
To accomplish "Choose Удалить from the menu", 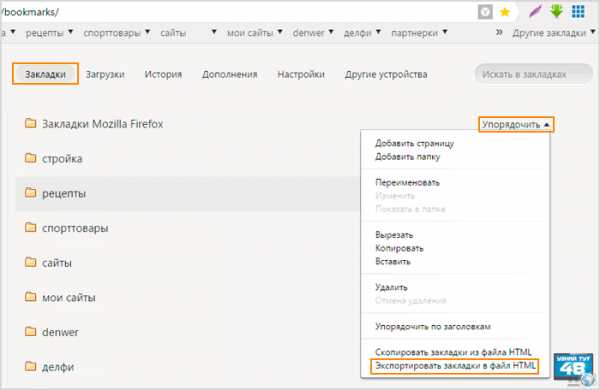I will point(391,287).
